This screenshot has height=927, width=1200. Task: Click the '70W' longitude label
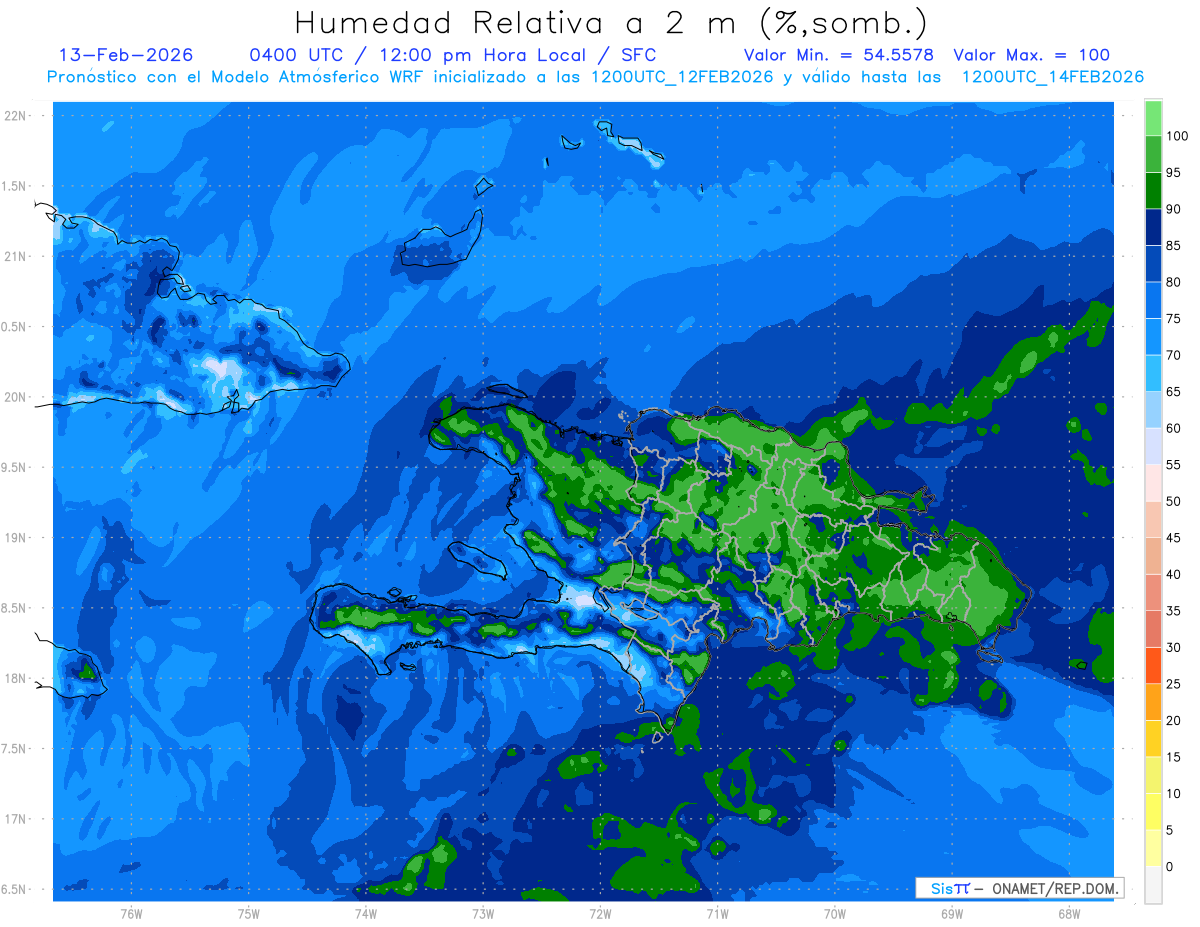point(835,913)
